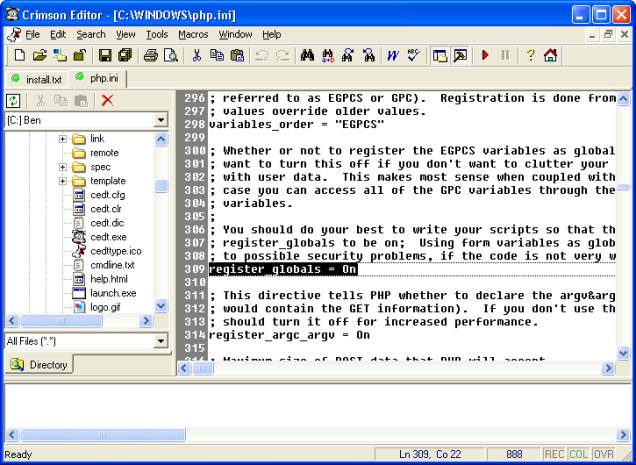Click the Word Wrap W icon
The height and width of the screenshot is (465, 636).
[393, 55]
